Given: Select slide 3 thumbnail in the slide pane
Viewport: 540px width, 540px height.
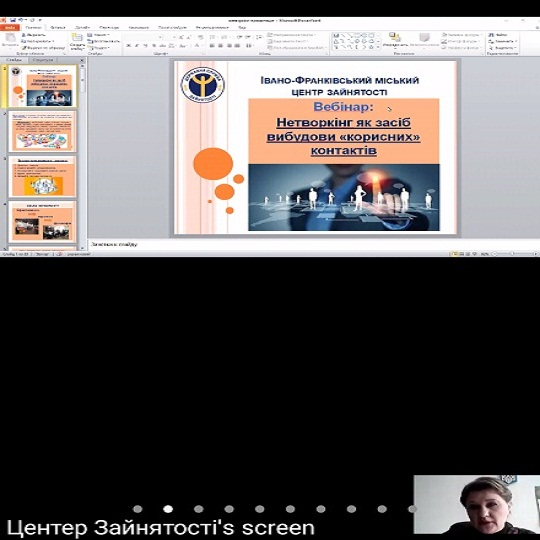Looking at the screenshot, I should (42, 177).
